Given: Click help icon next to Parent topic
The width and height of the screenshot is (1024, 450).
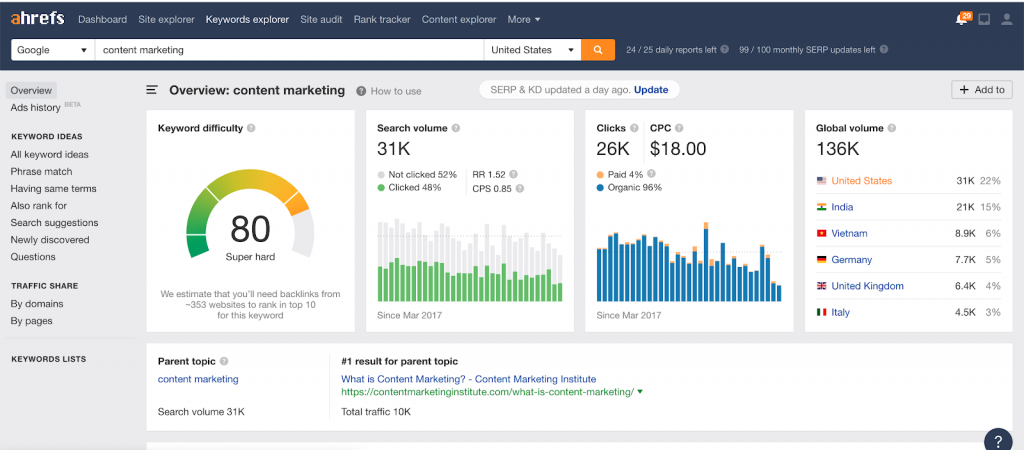Looking at the screenshot, I should (x=224, y=361).
